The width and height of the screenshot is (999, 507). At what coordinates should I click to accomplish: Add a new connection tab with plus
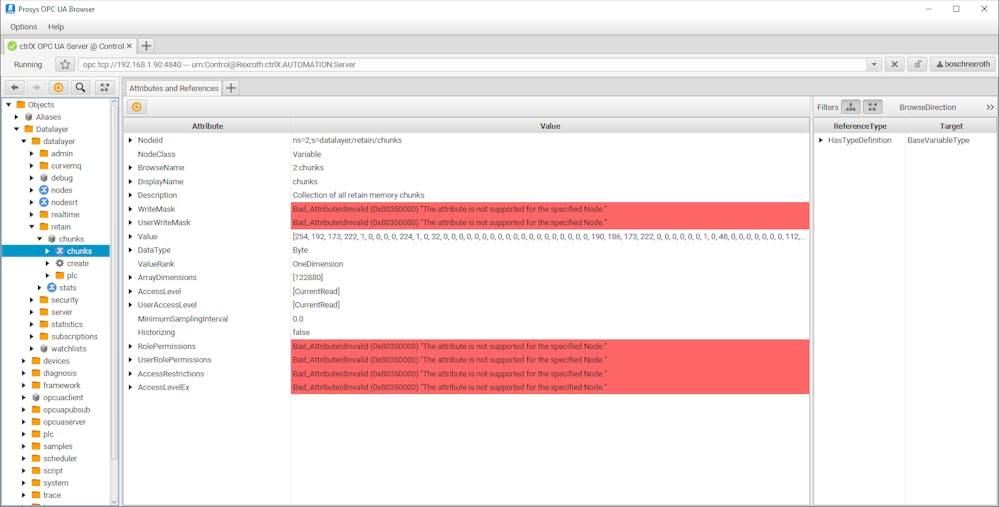click(x=146, y=46)
